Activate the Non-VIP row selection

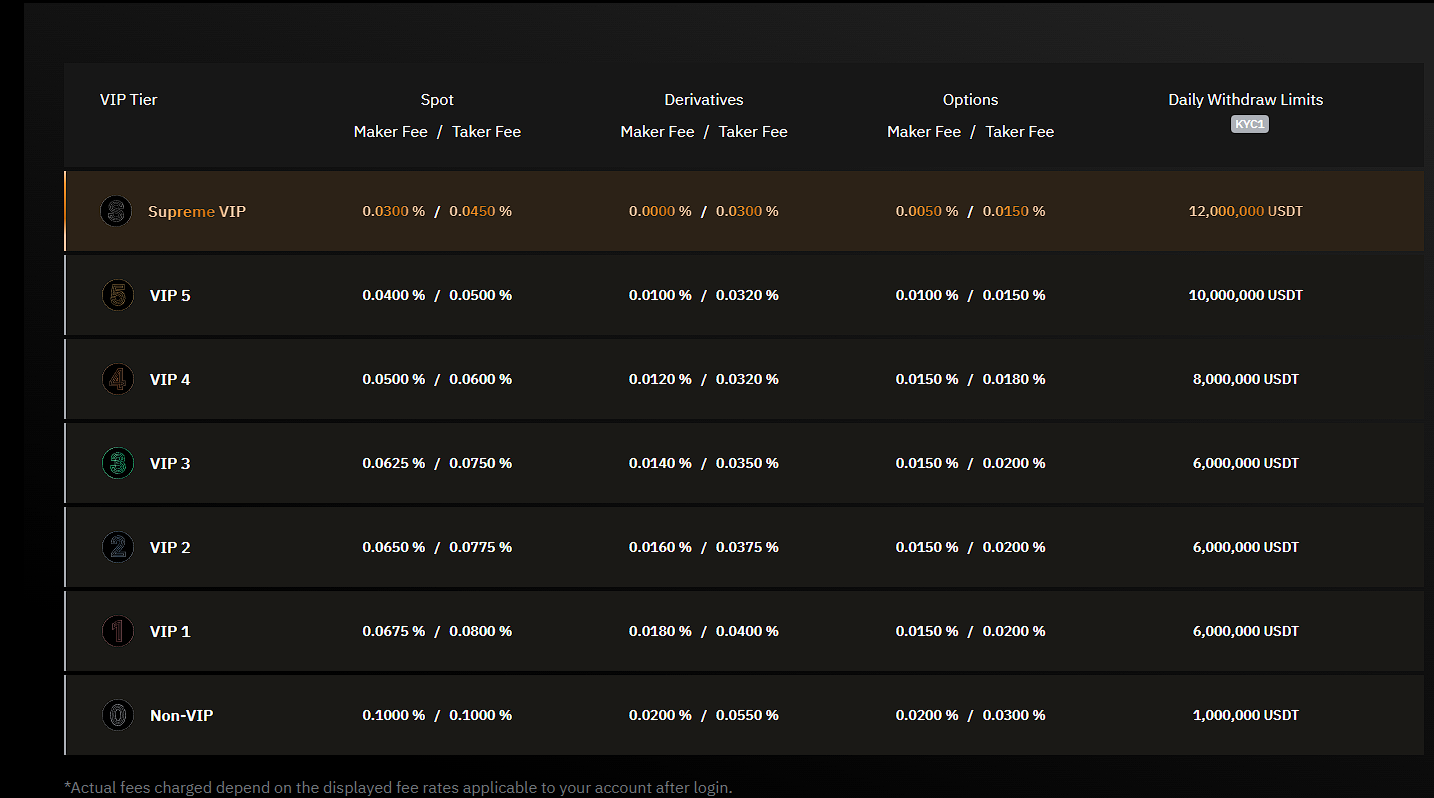[744, 715]
